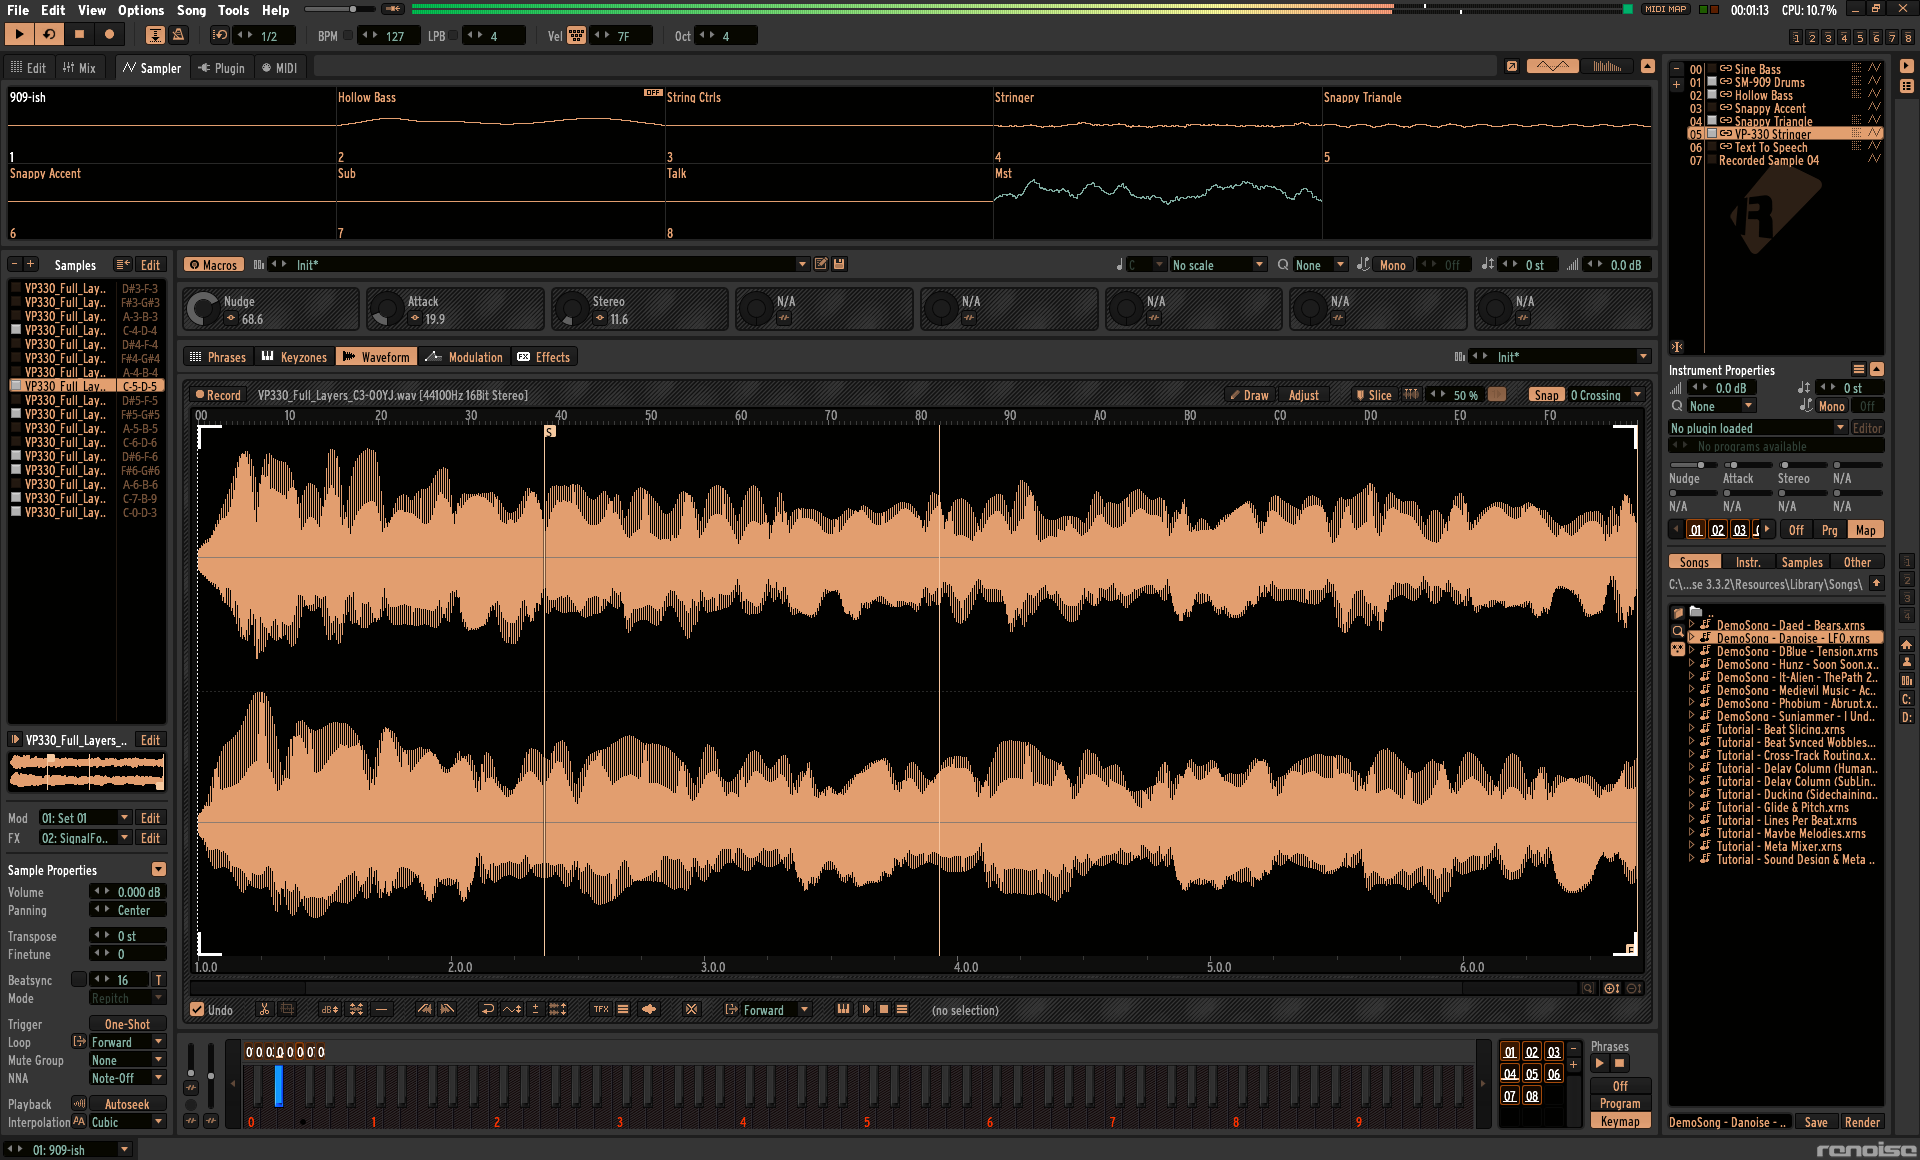1920x1160 pixels.
Task: Toggle pattern follow mode icon
Action: [156, 35]
